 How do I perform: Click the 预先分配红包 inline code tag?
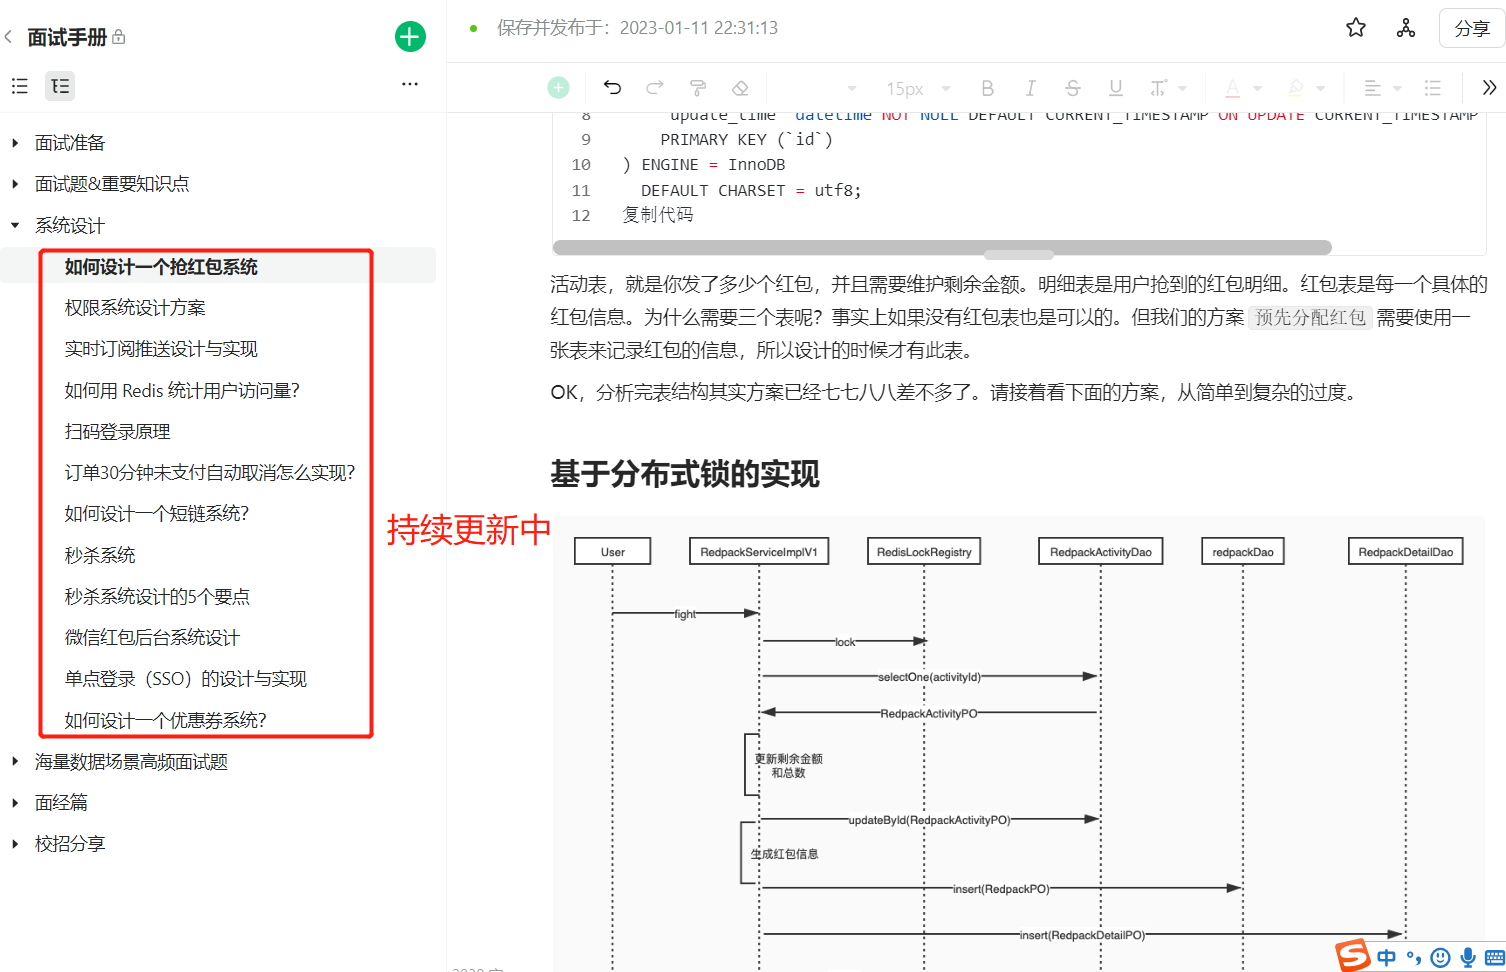coord(1310,318)
